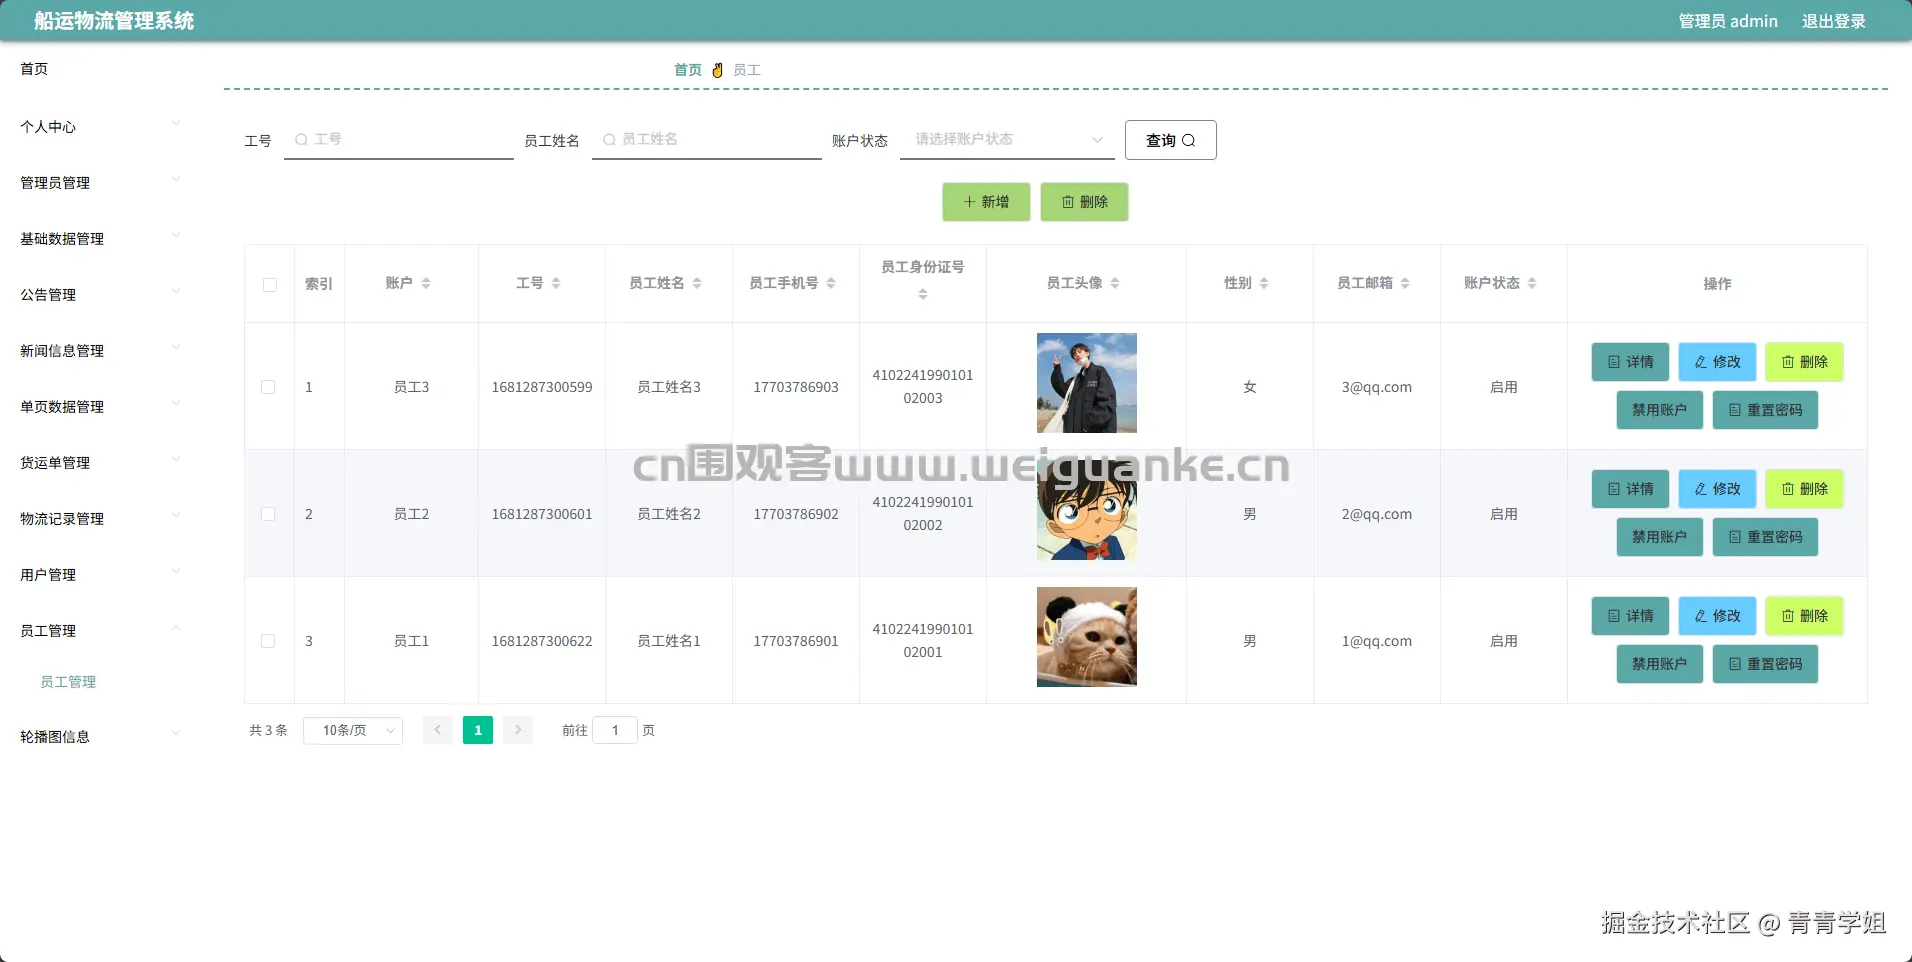Open cat avatar of 员工姓名1
Viewport: 1912px width, 962px height.
[1087, 637]
